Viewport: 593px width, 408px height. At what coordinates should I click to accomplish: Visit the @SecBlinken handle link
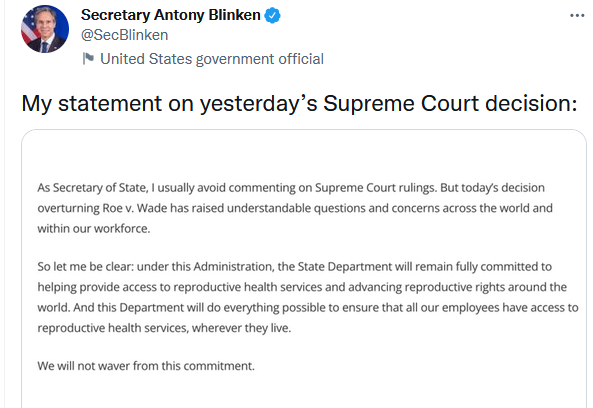(x=124, y=35)
